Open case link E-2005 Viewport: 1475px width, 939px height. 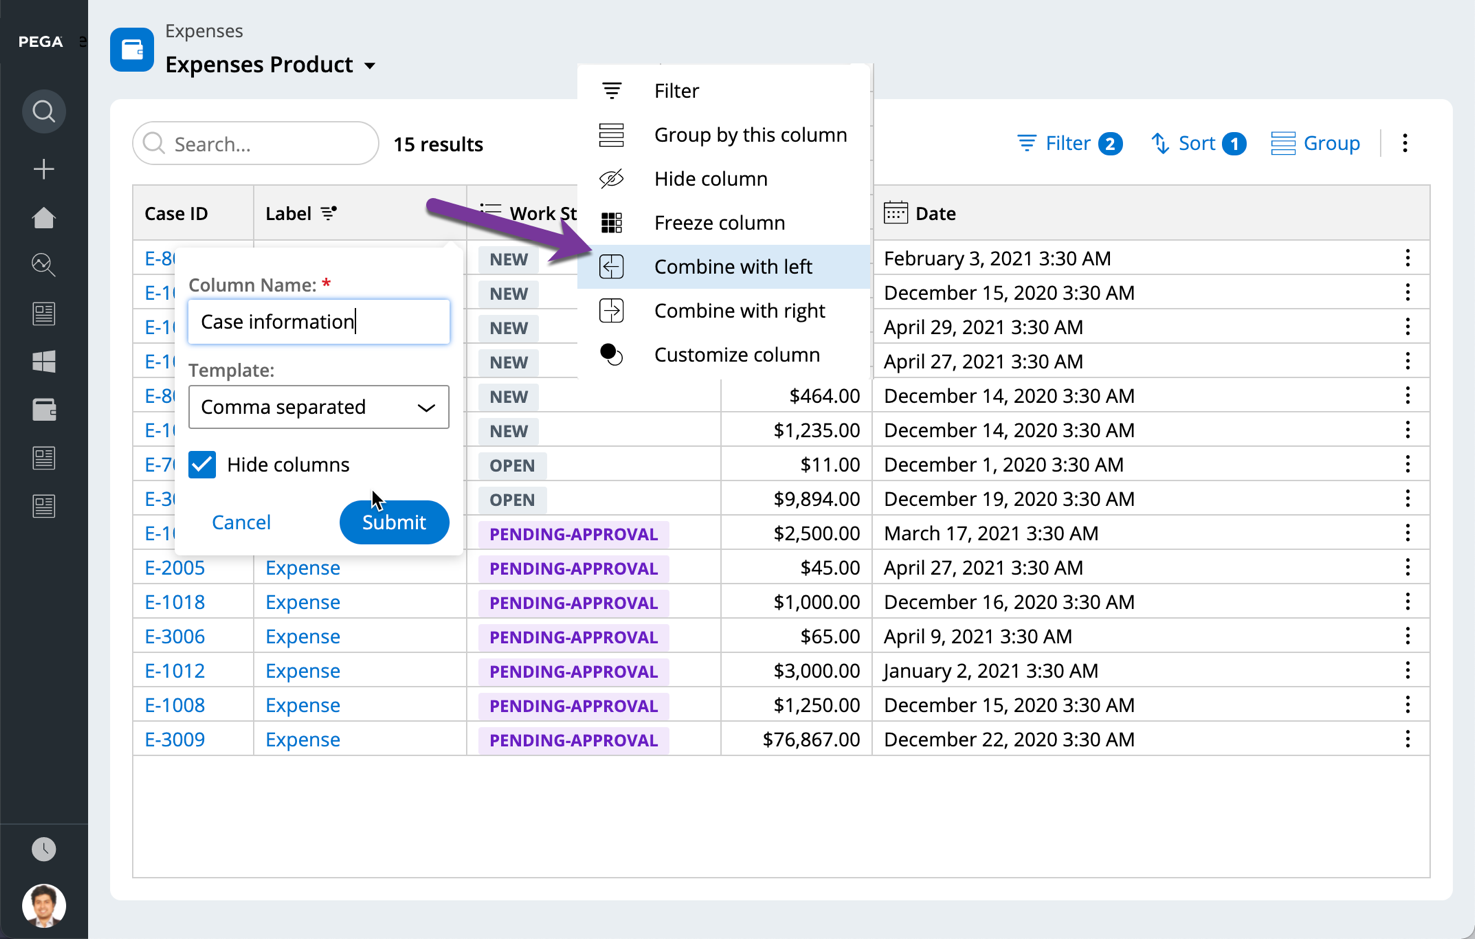click(x=174, y=567)
